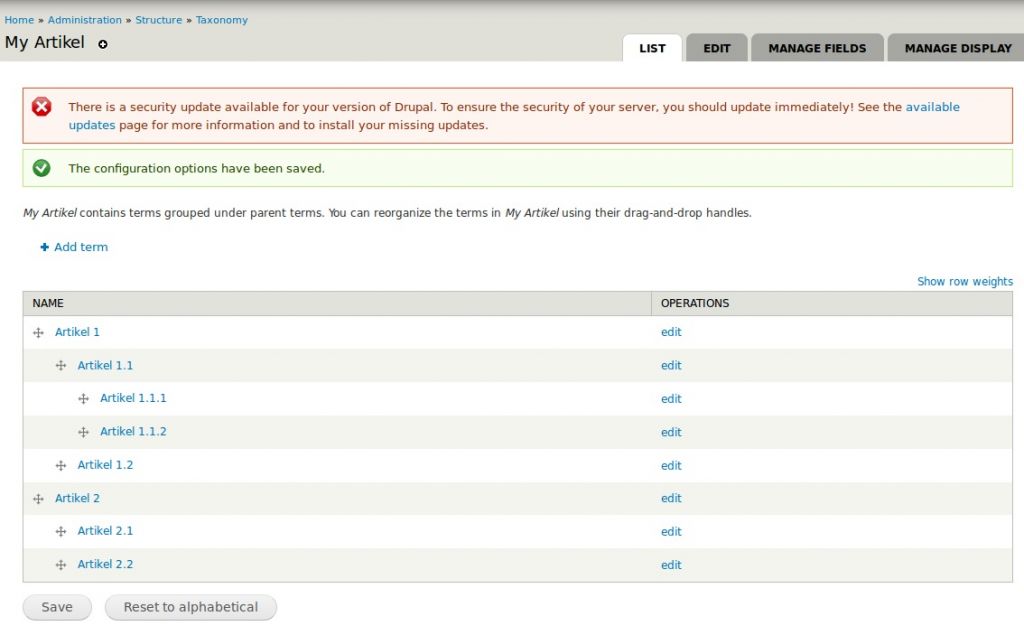The width and height of the screenshot is (1024, 635).
Task: Toggle Show row weights
Action: pyautogui.click(x=964, y=282)
